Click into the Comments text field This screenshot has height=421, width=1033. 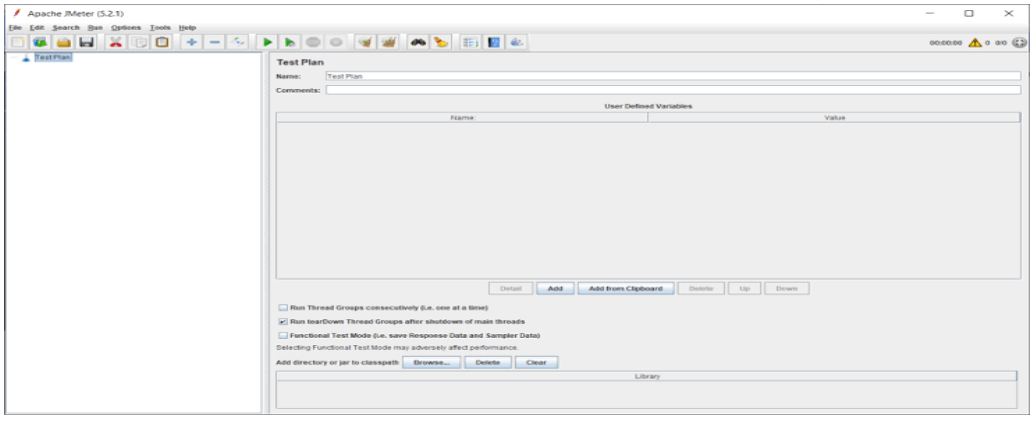(x=672, y=90)
